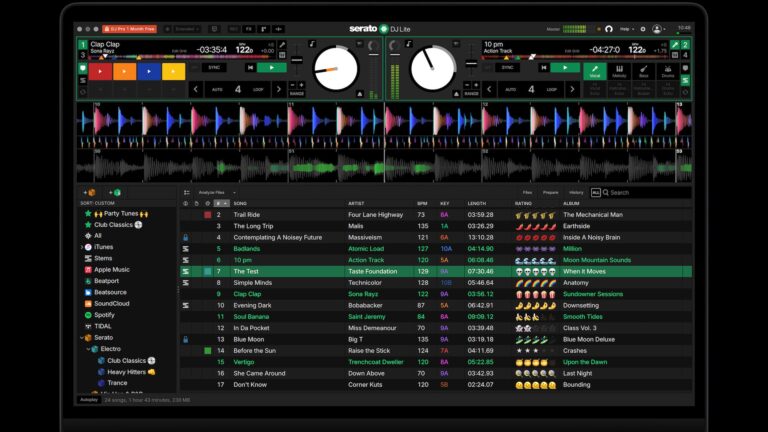Select the SoundCloud streaming source

click(x=111, y=303)
